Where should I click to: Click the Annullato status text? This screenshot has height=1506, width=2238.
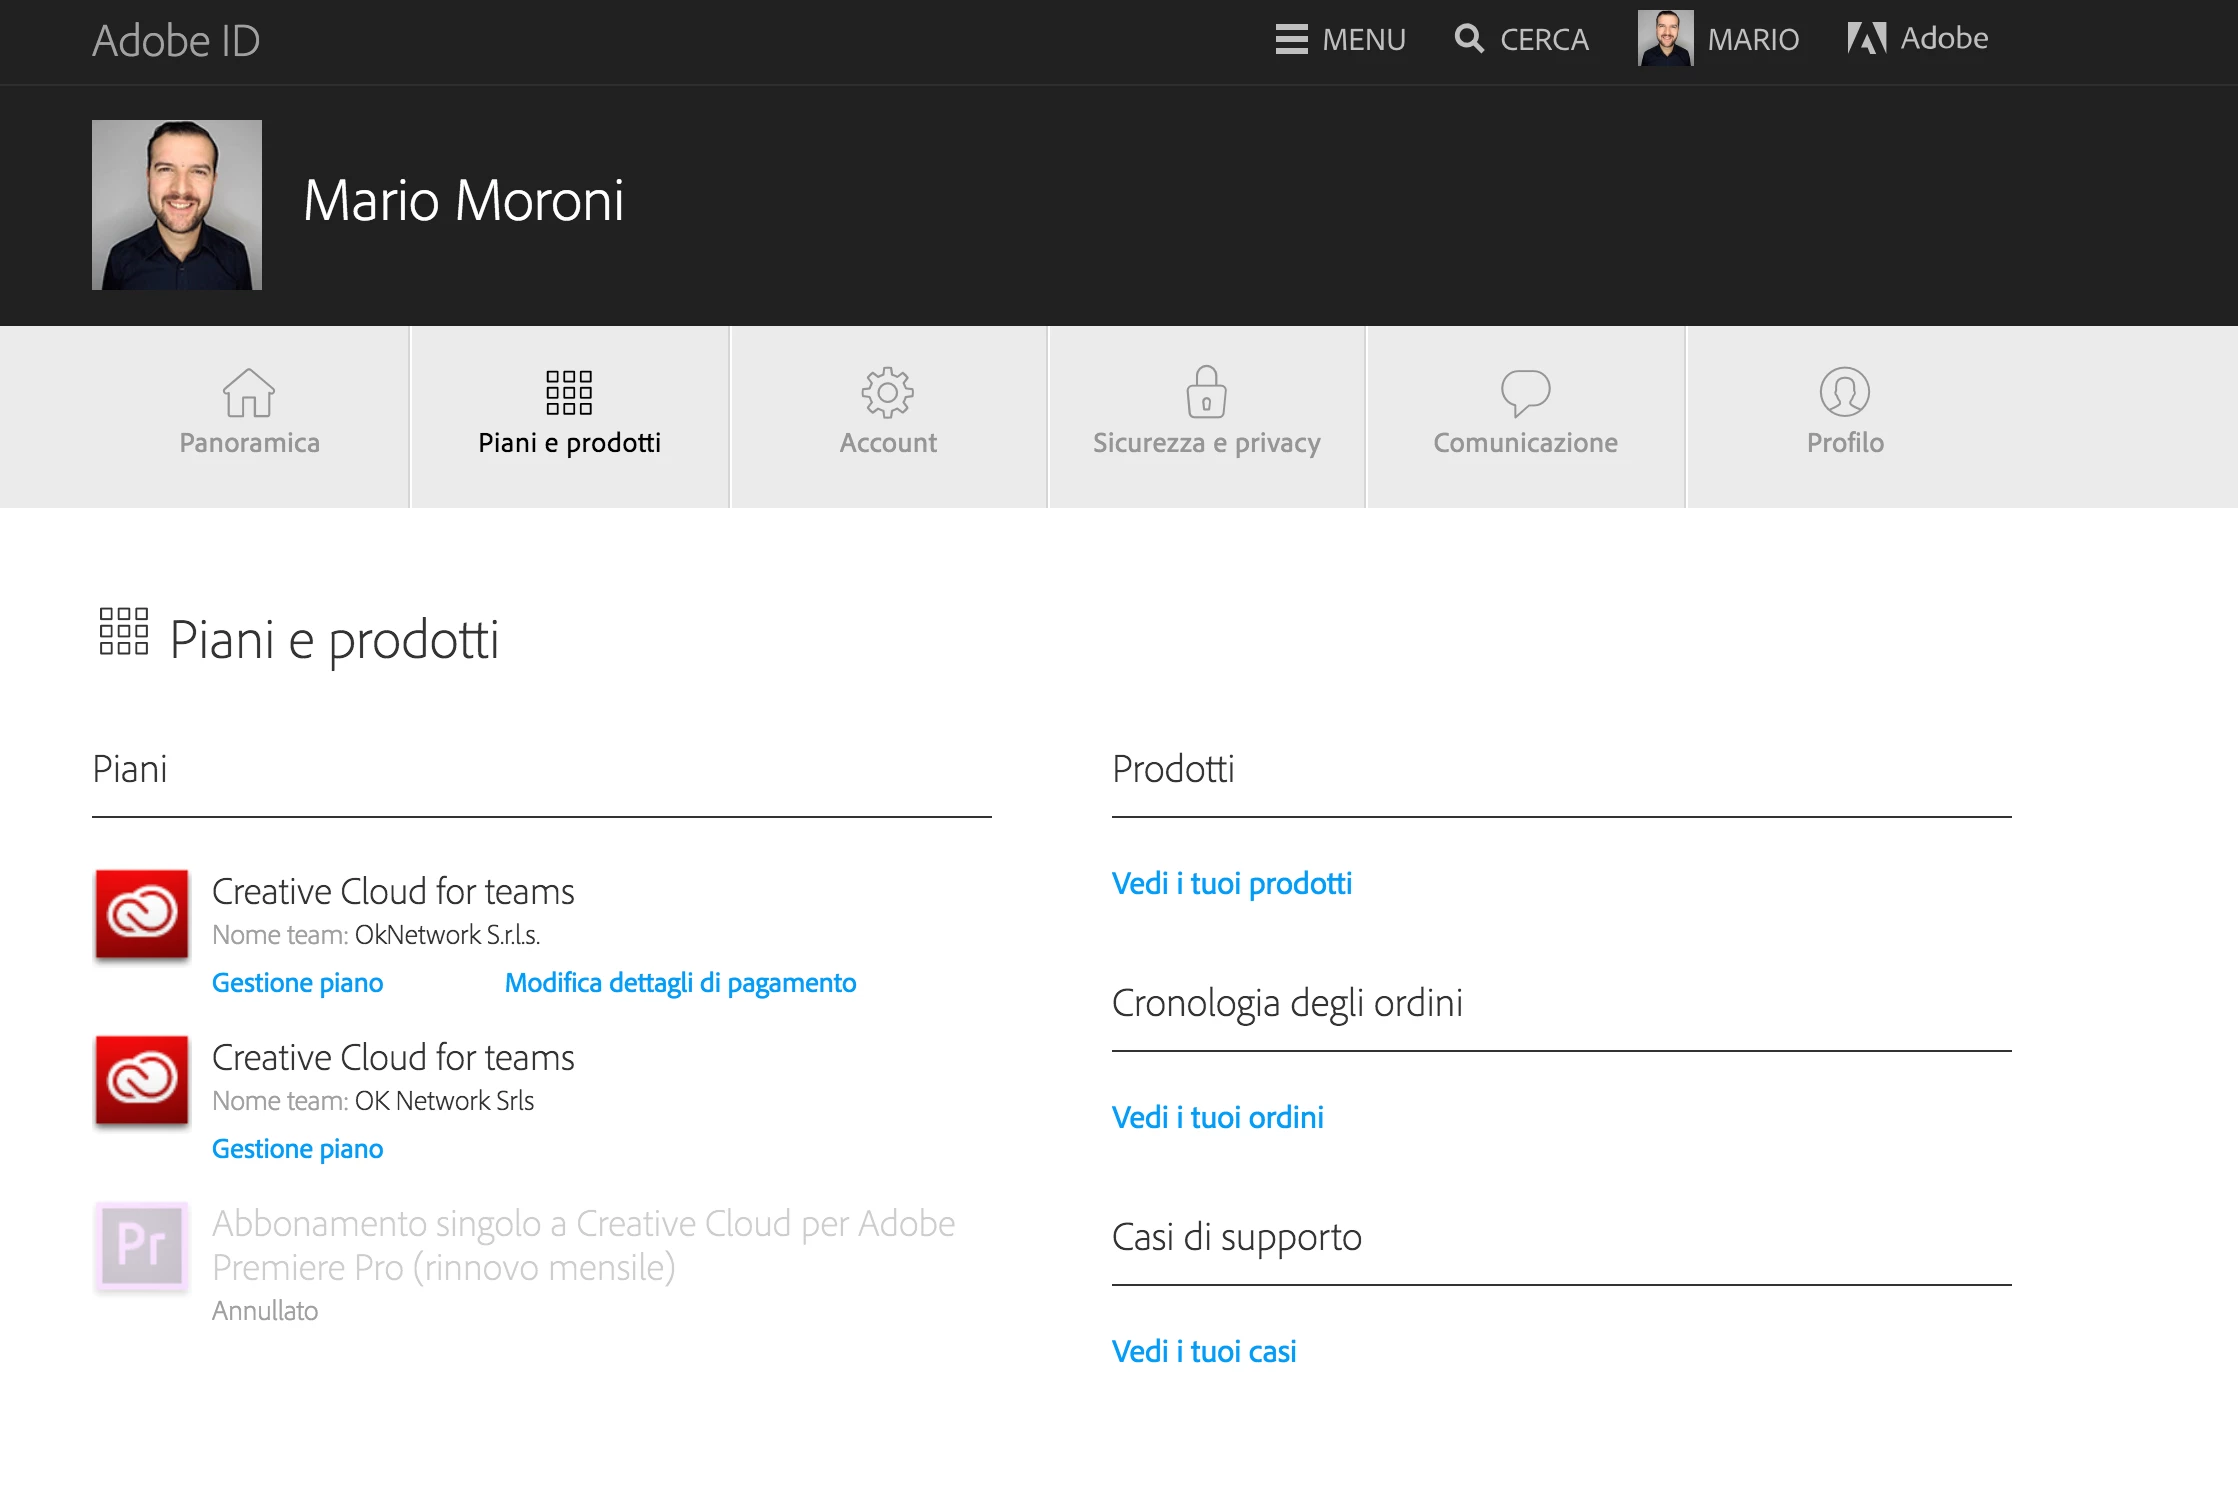[x=265, y=1311]
